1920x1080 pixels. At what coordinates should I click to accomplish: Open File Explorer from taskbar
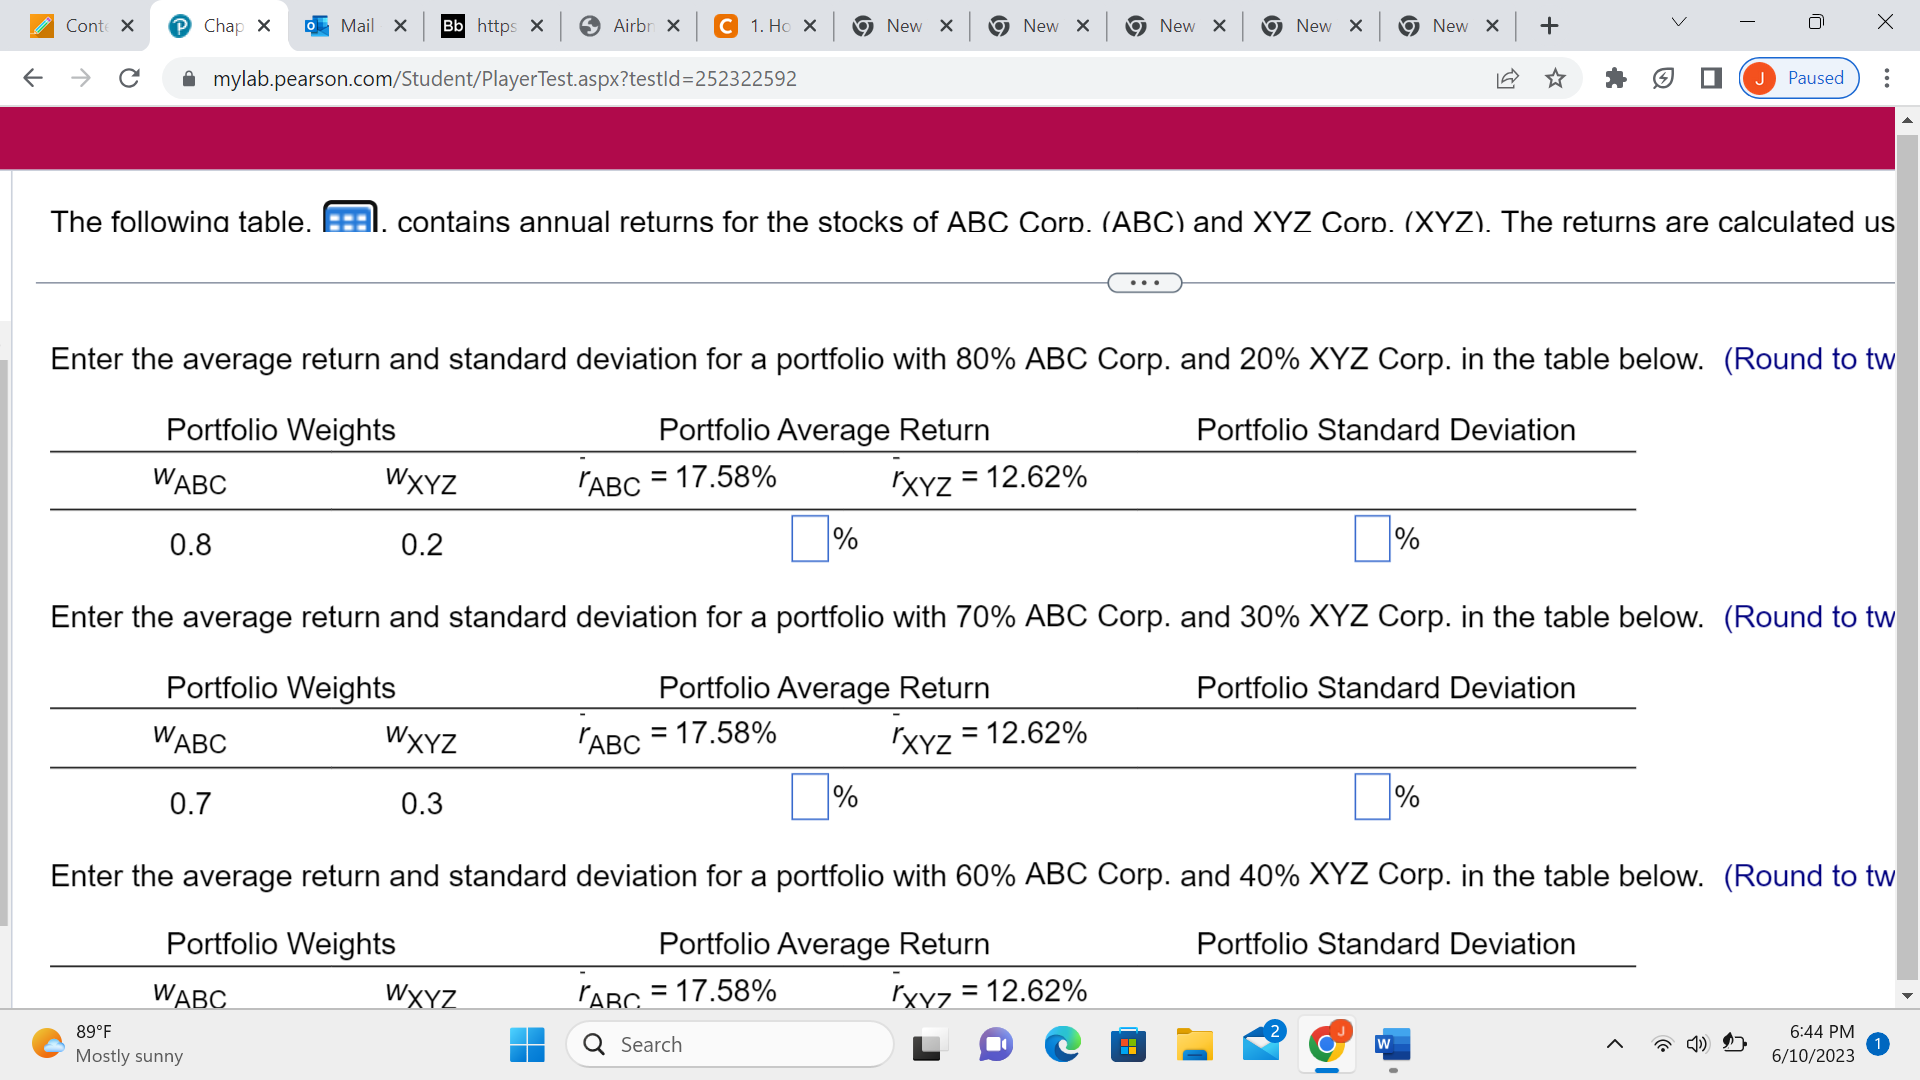tap(1194, 1045)
